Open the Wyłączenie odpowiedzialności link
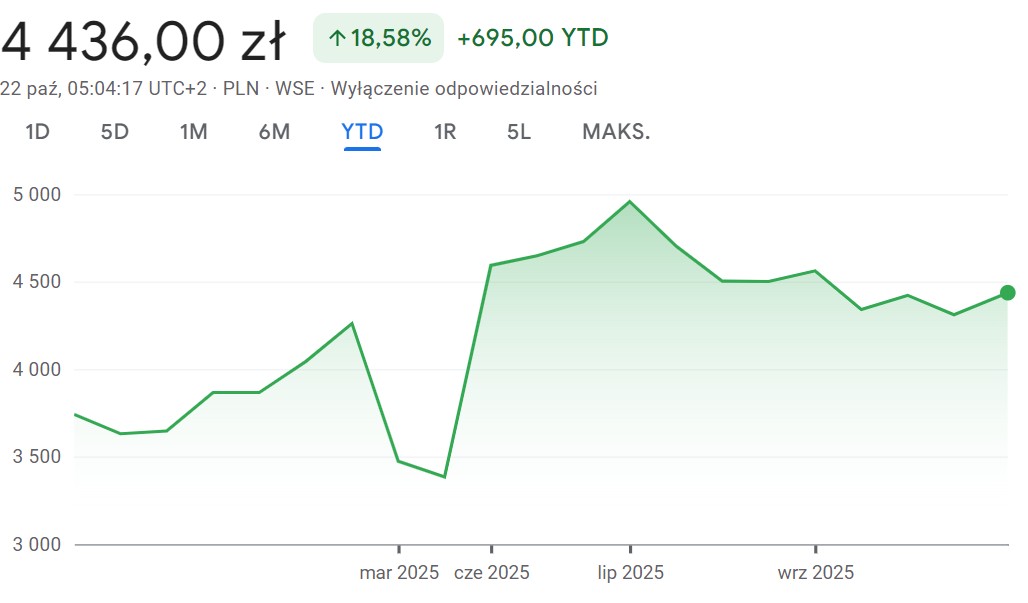1028x603 pixels. [x=463, y=88]
